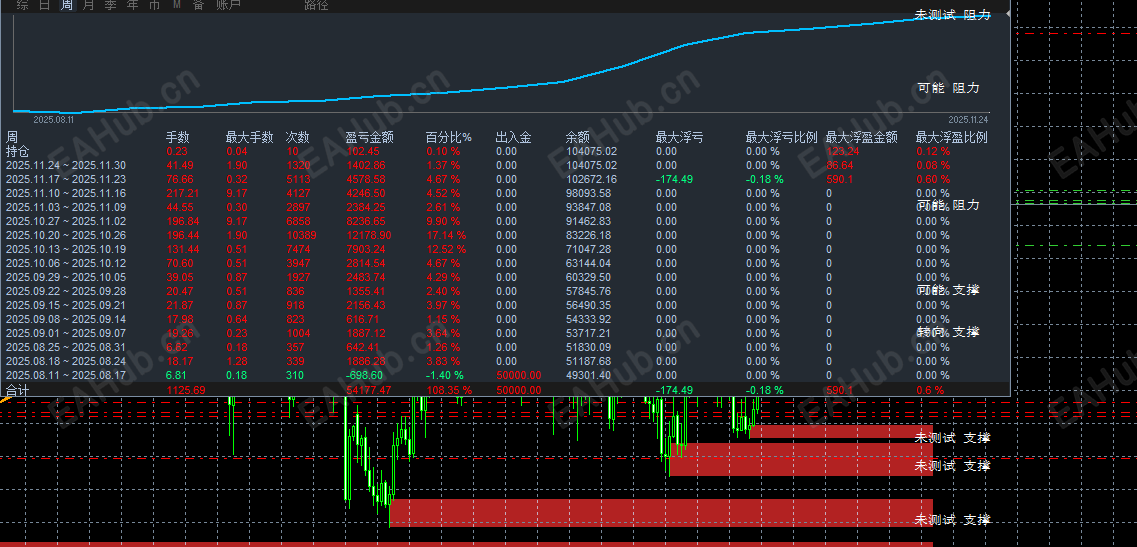
Task: Open the 年 yearly tab
Action: 132,5
